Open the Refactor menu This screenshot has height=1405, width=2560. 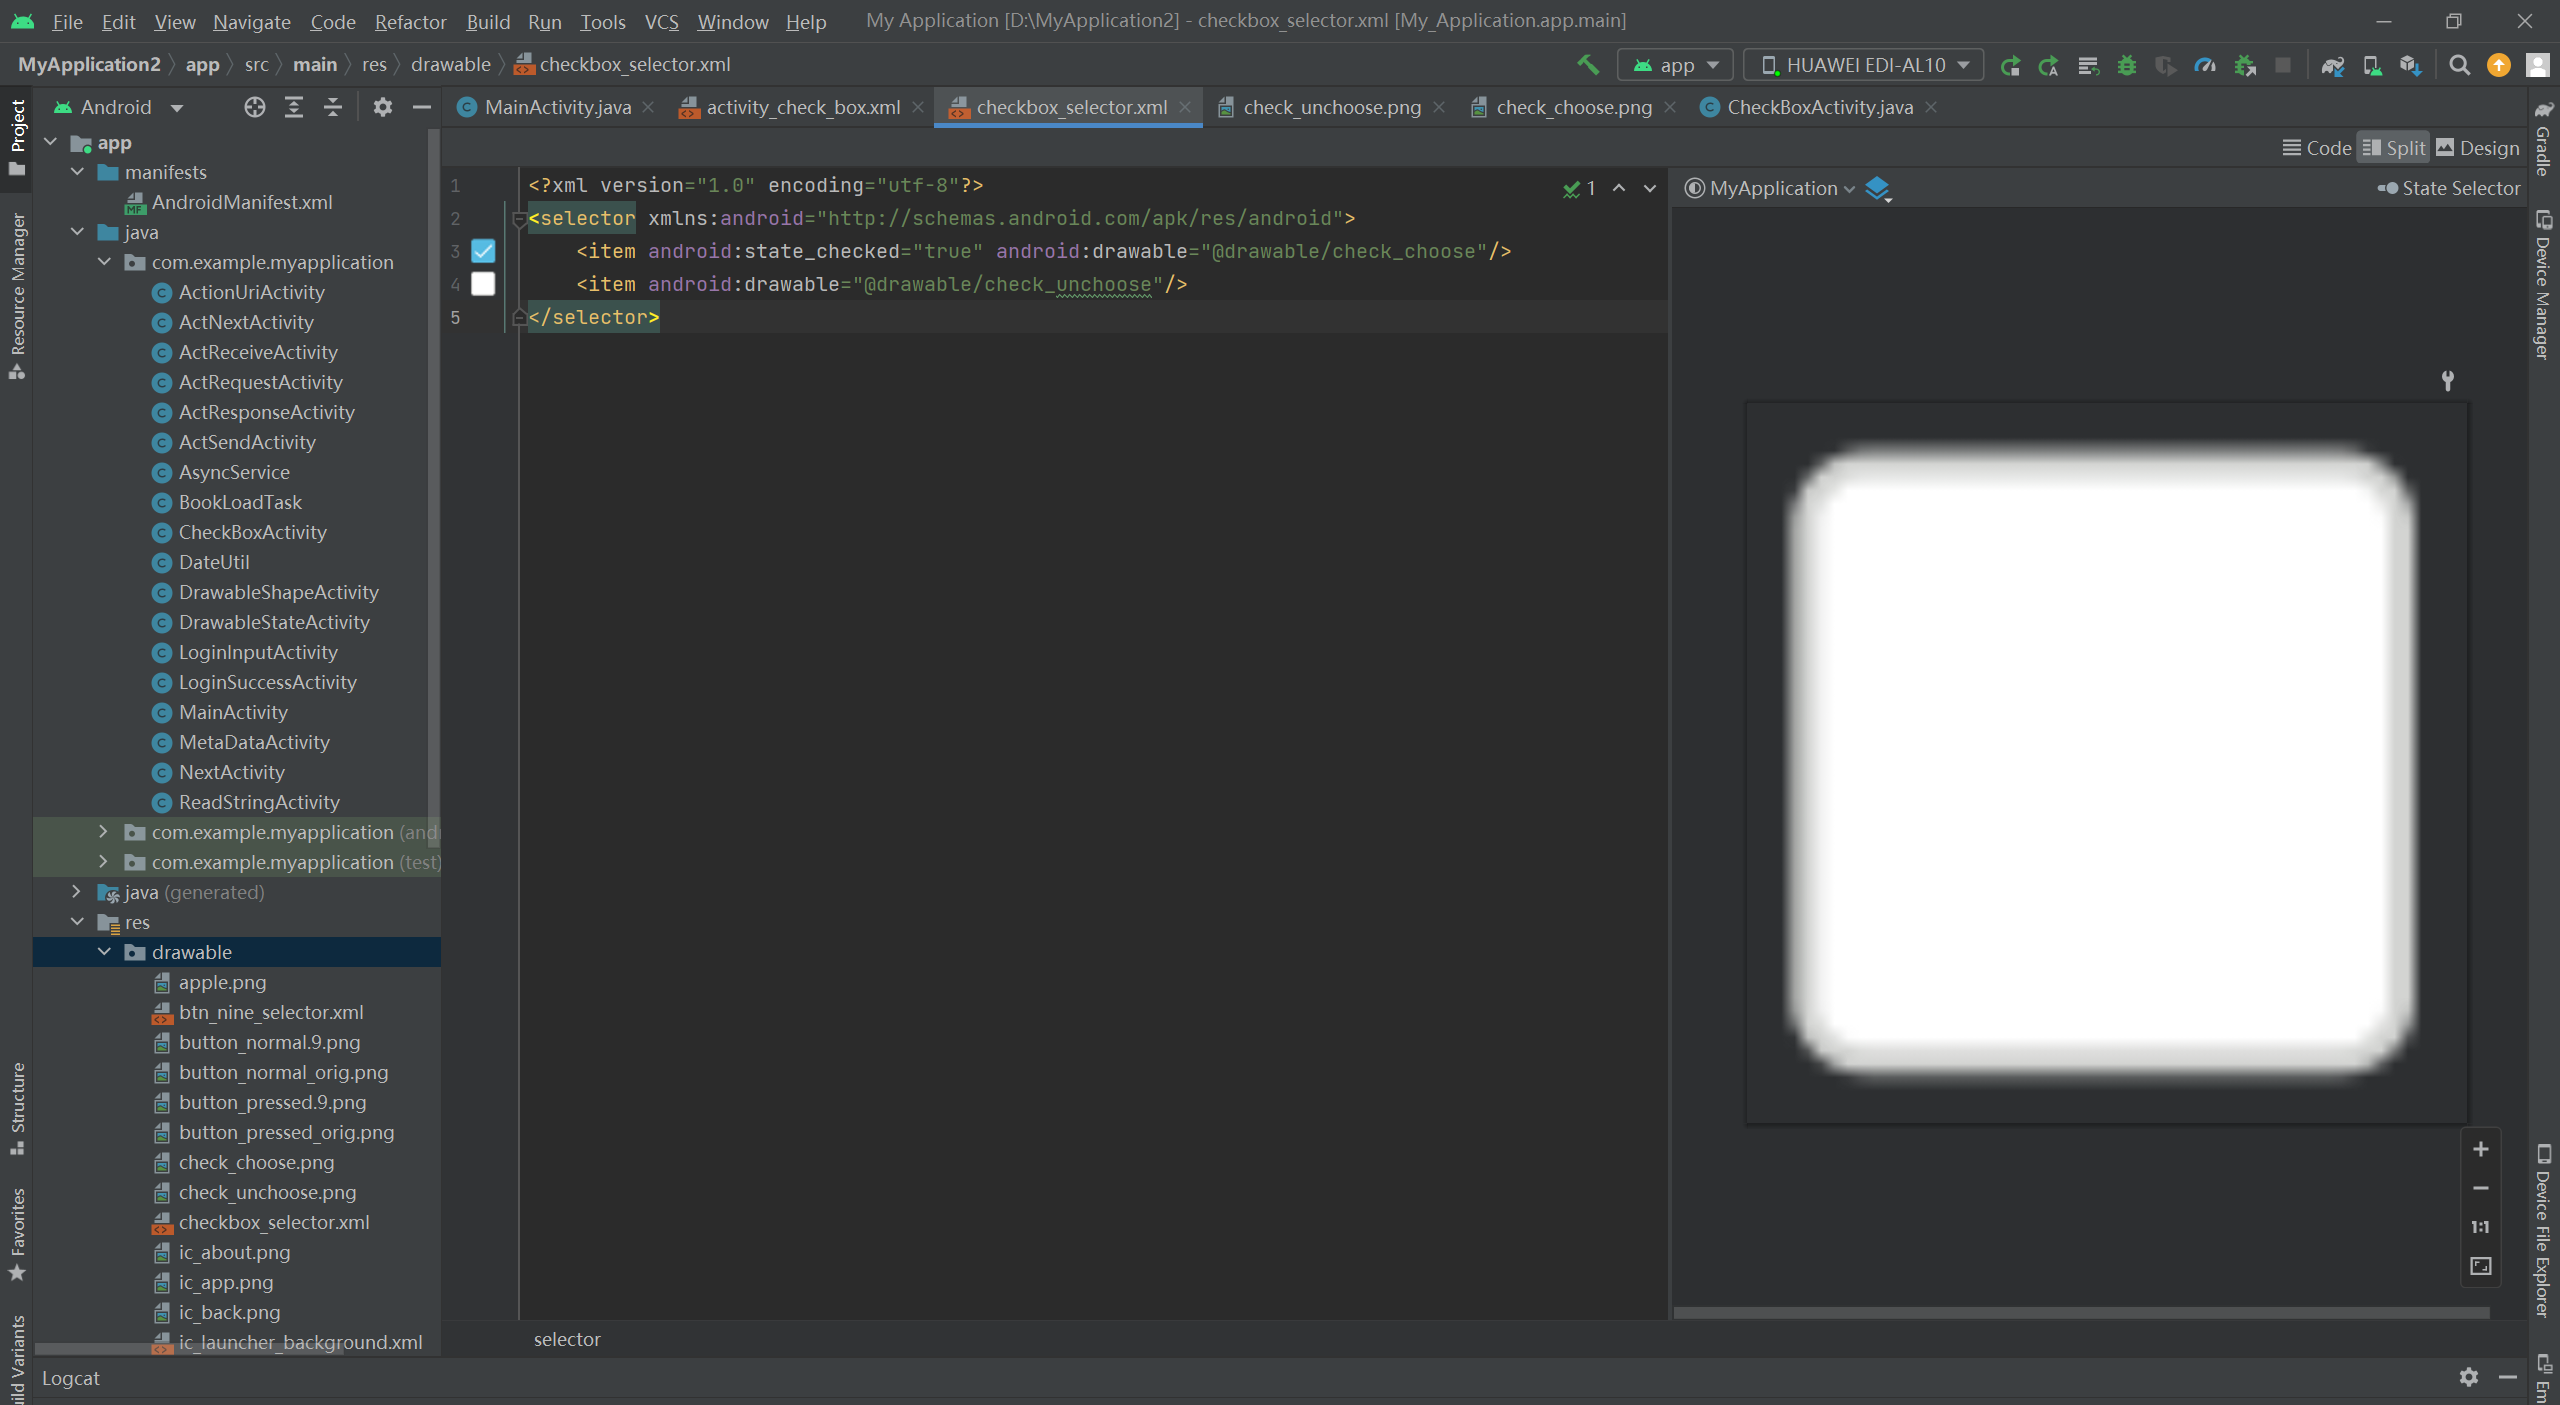pos(410,21)
